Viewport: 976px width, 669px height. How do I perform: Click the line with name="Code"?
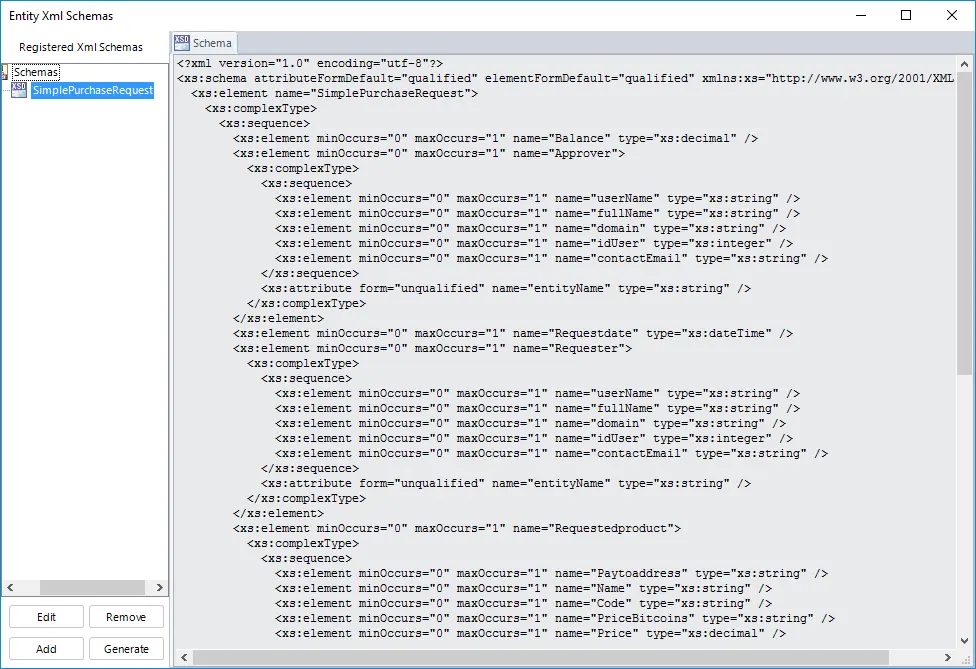(523, 604)
